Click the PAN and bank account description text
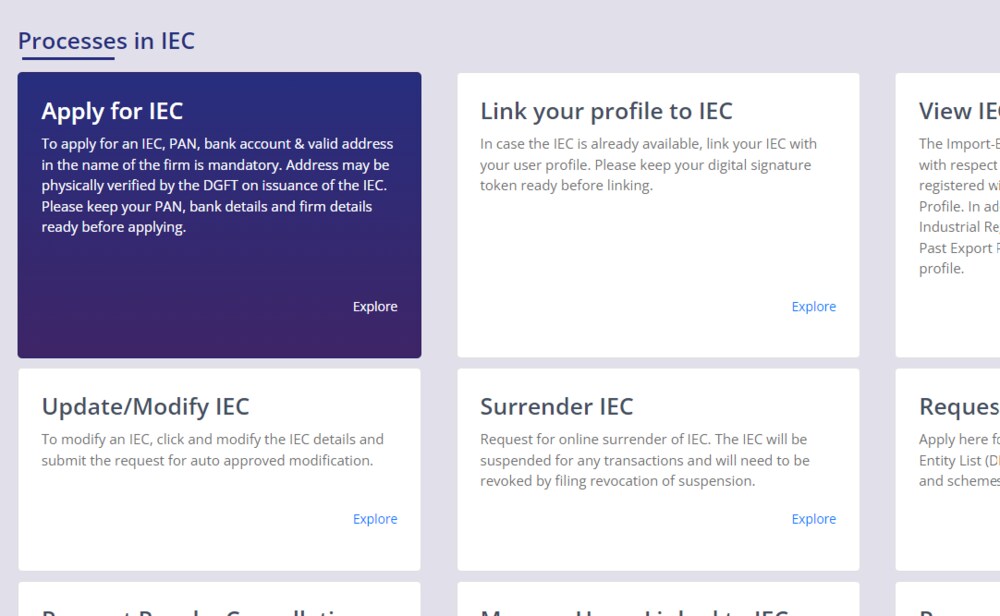The width and height of the screenshot is (1000, 616). pos(217,186)
